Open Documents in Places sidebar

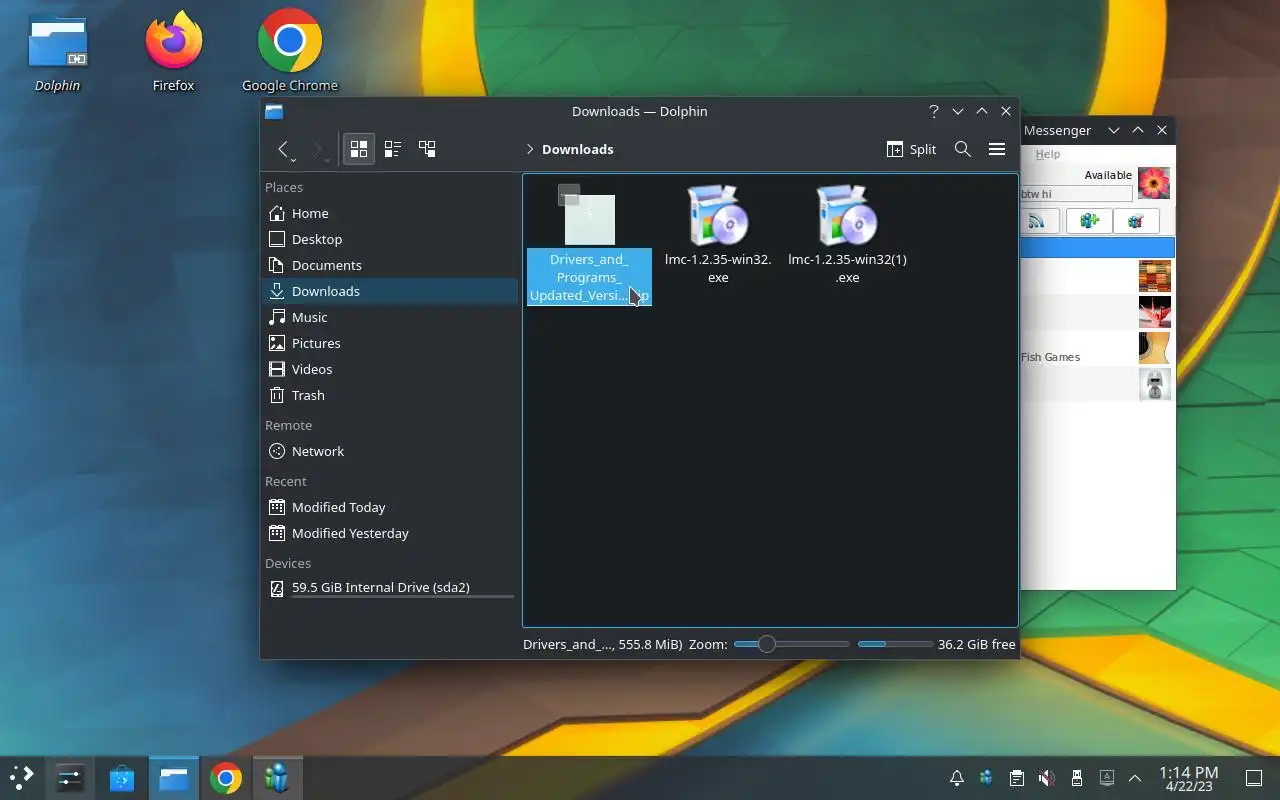(390, 265)
